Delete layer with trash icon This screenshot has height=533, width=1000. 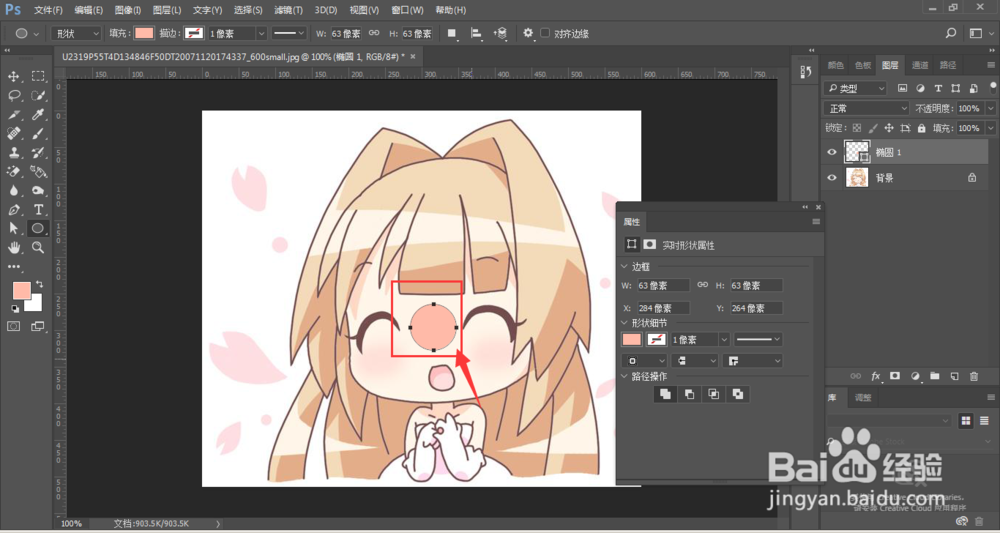click(974, 376)
